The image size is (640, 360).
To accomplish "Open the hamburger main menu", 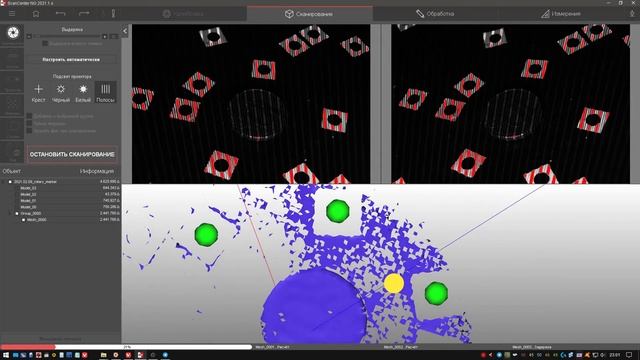I will point(12,13).
